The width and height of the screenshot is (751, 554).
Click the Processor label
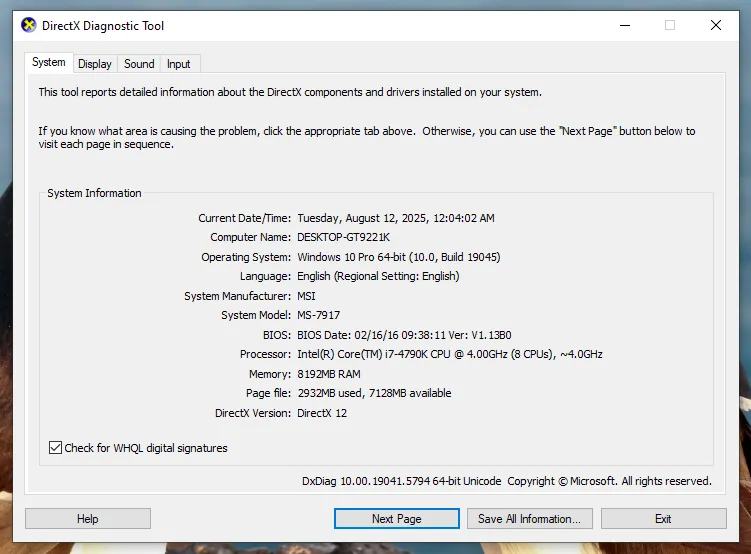click(265, 354)
